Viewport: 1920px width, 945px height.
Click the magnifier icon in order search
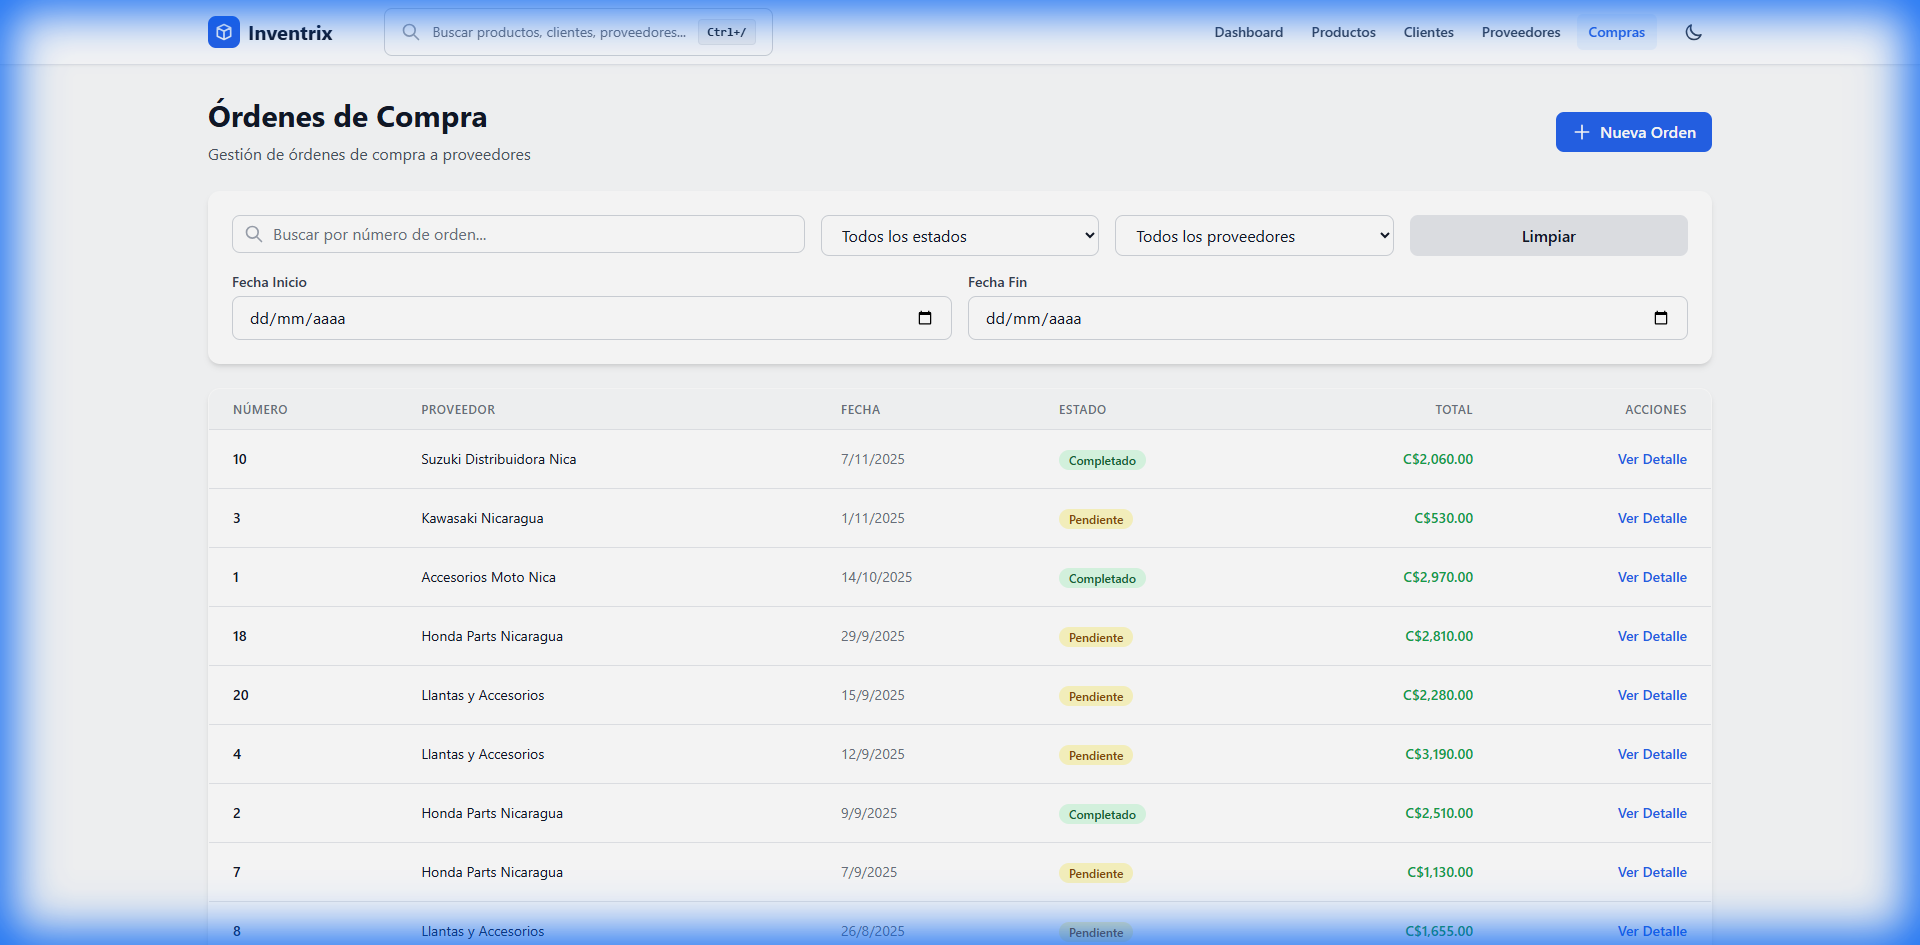click(254, 234)
